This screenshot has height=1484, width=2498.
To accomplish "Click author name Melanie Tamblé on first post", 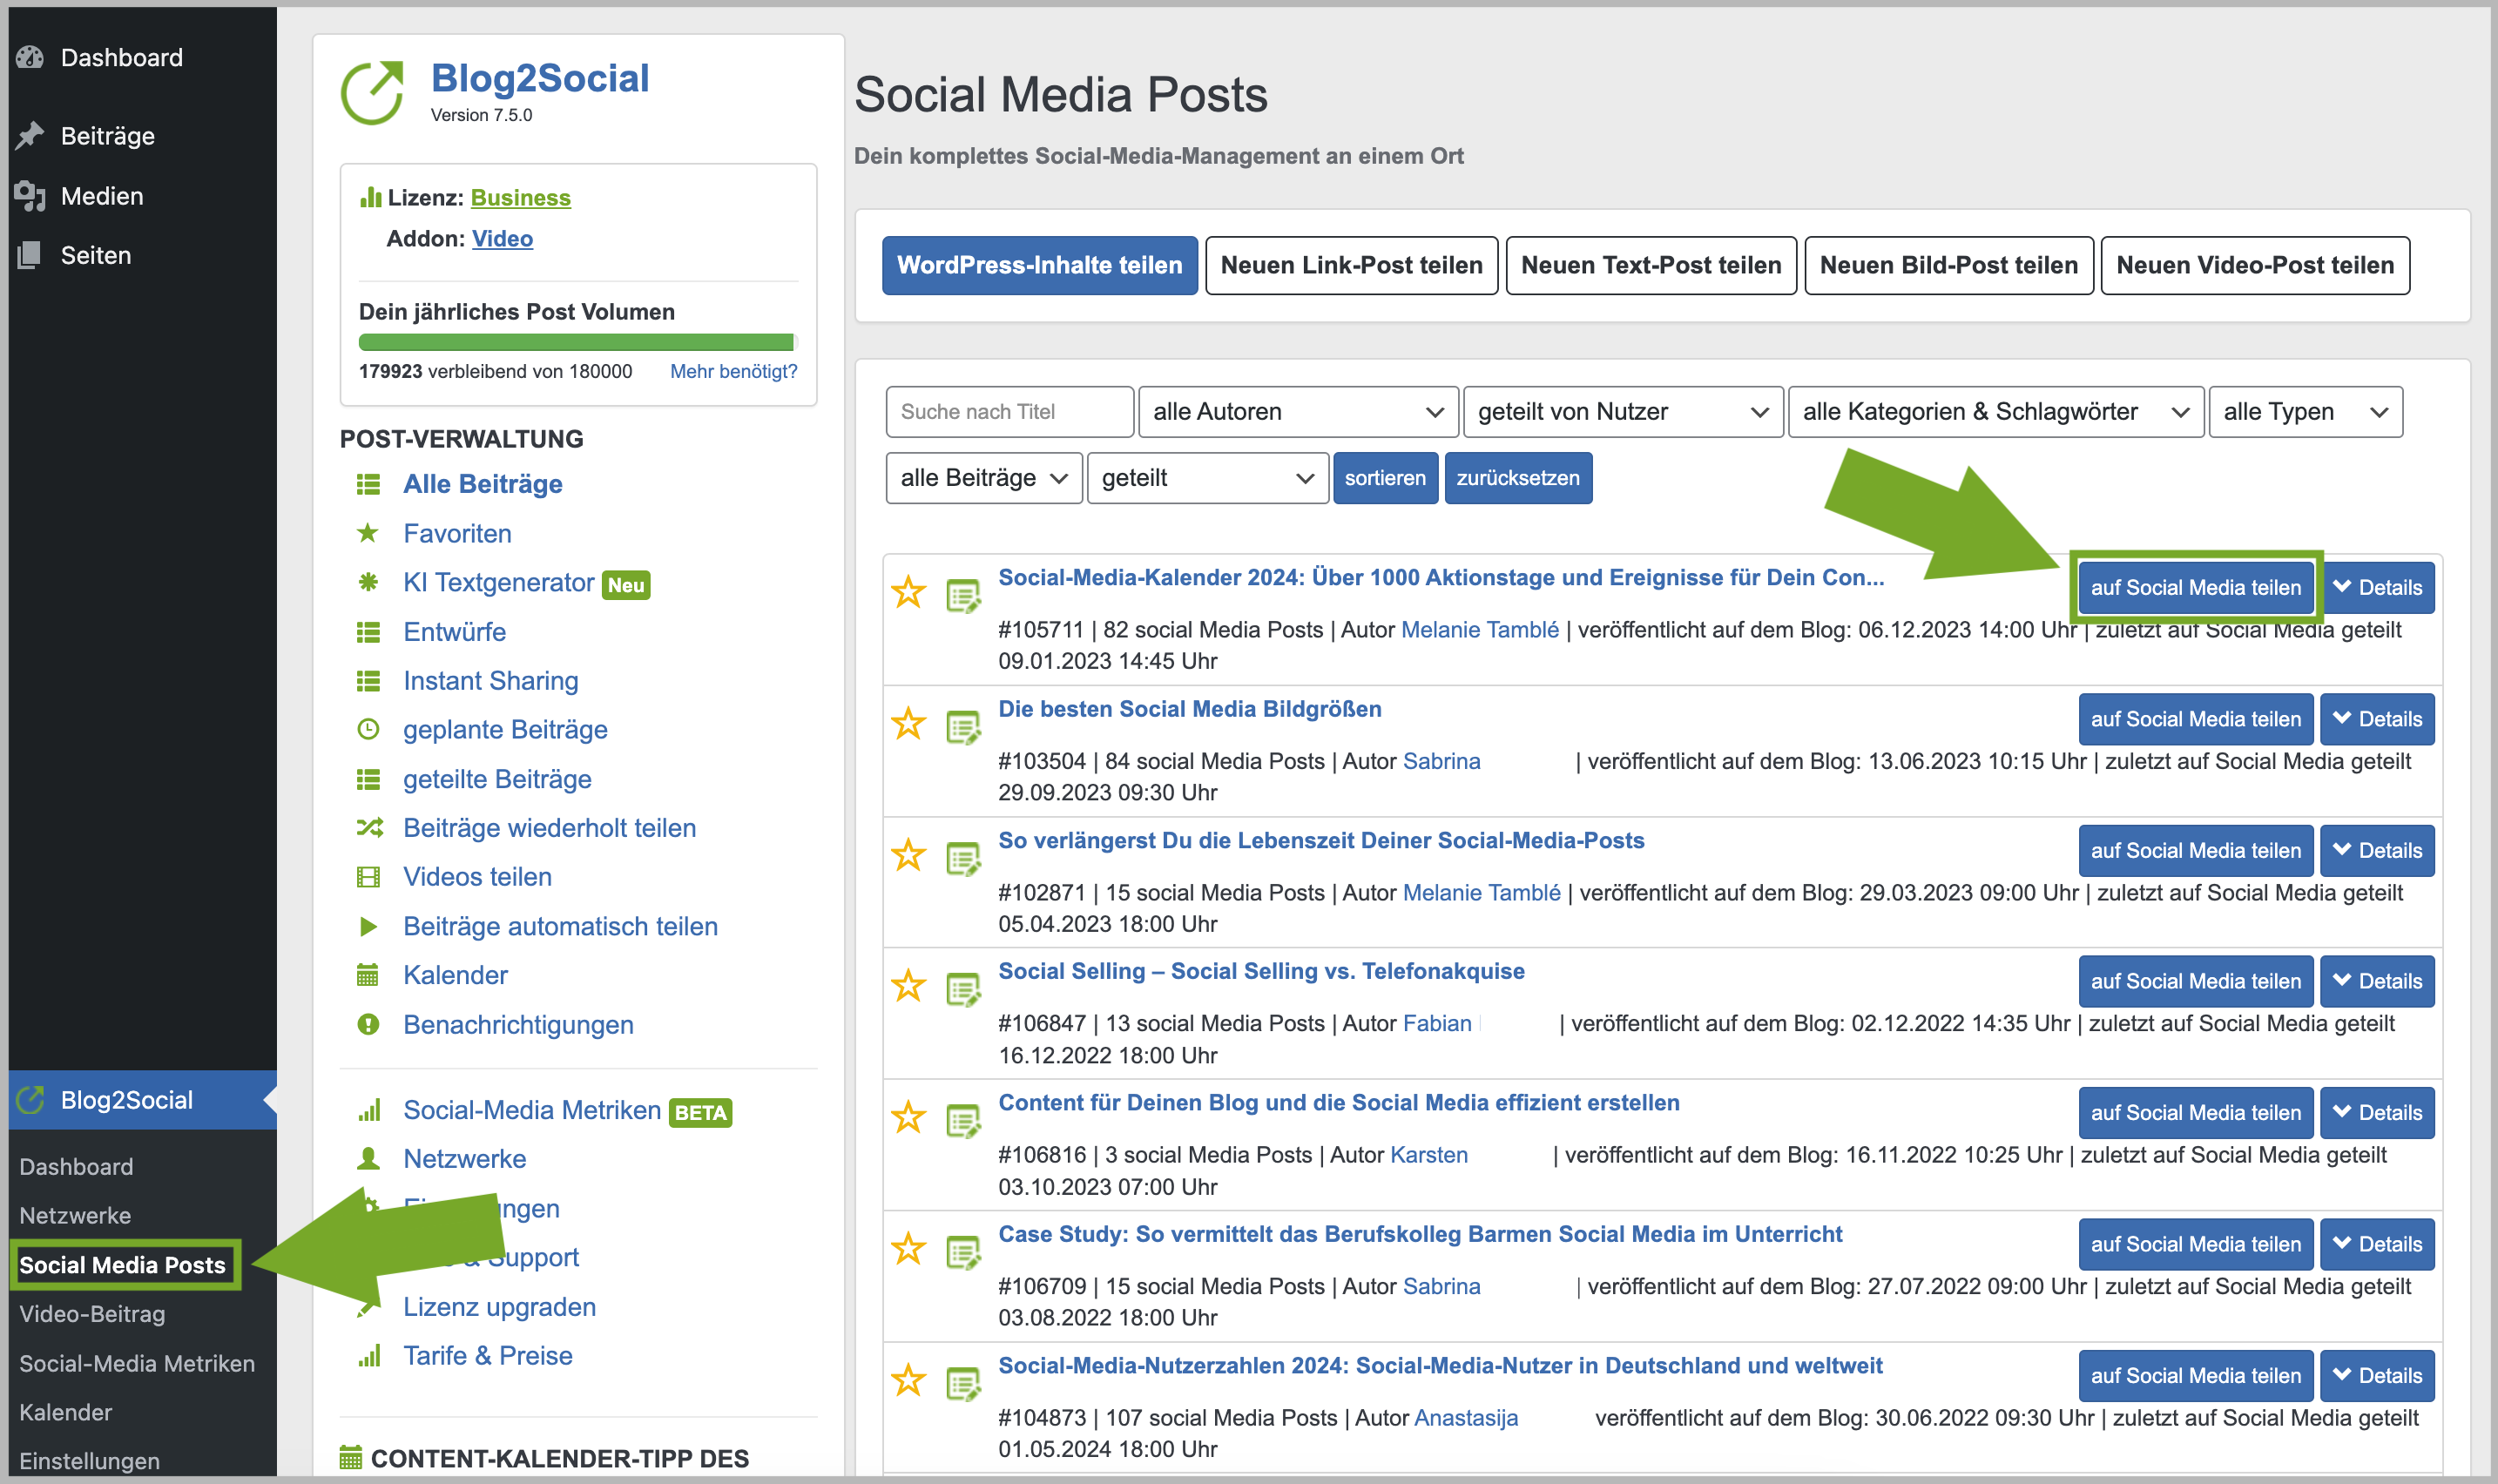I will click(x=1479, y=630).
